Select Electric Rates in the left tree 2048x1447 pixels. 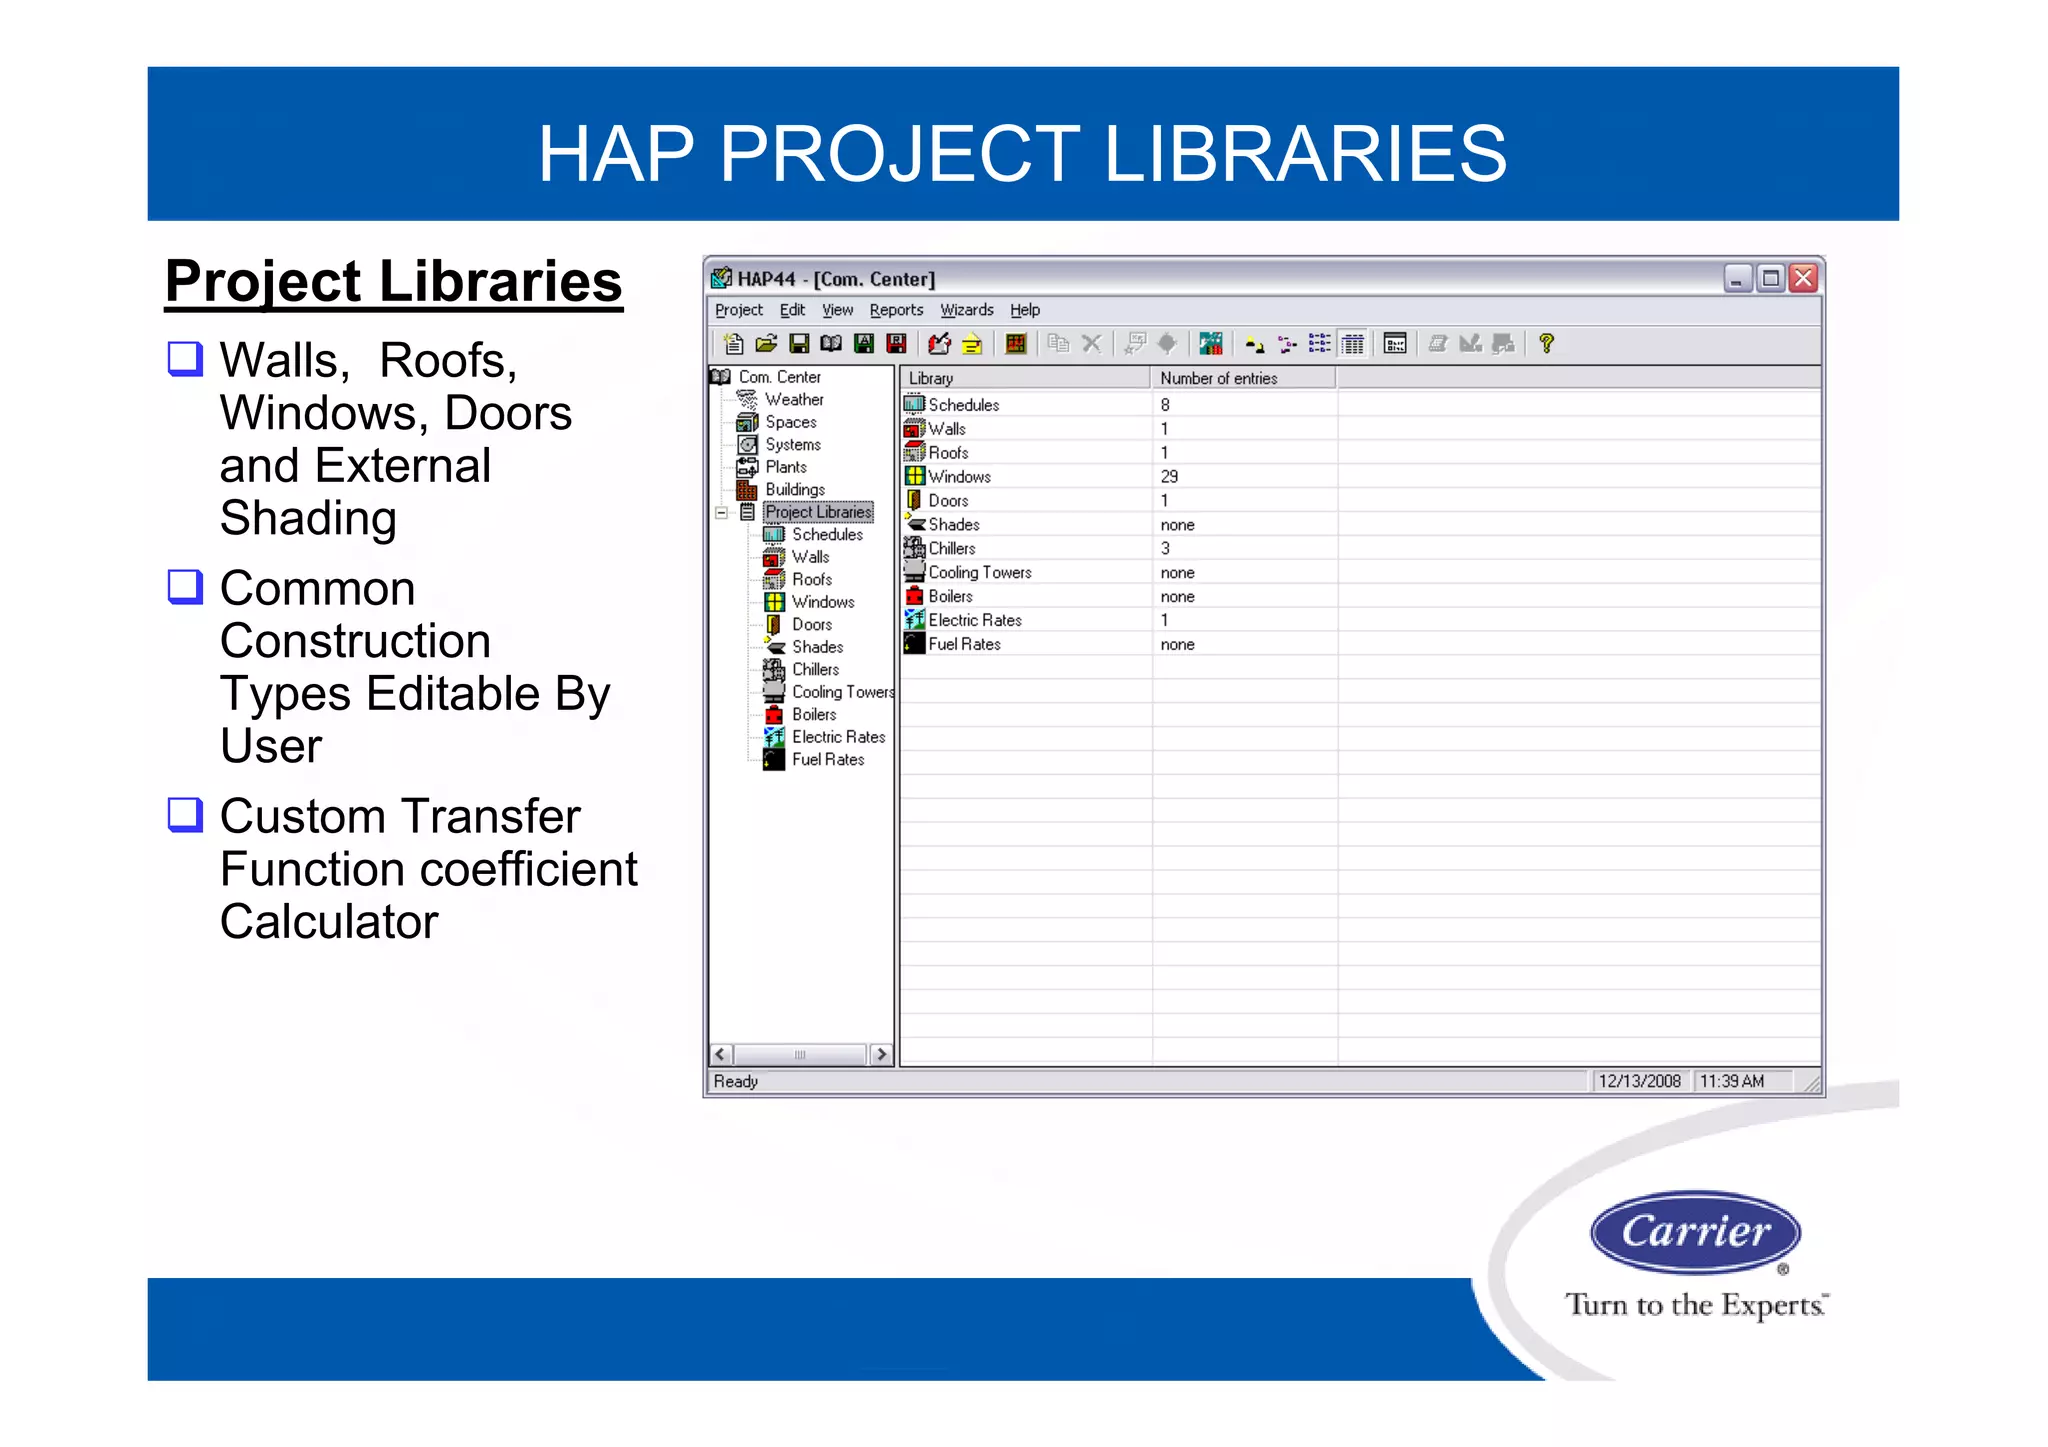tap(839, 737)
